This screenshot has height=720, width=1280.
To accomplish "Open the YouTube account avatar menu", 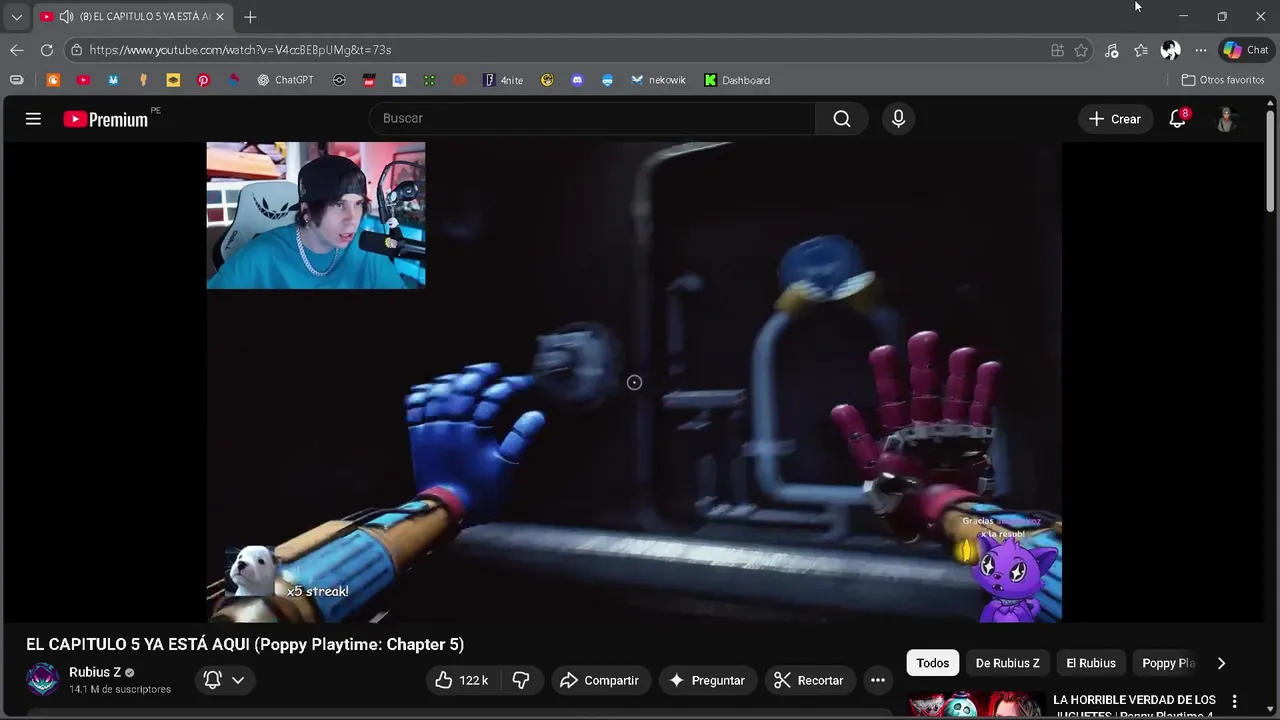I will 1226,119.
